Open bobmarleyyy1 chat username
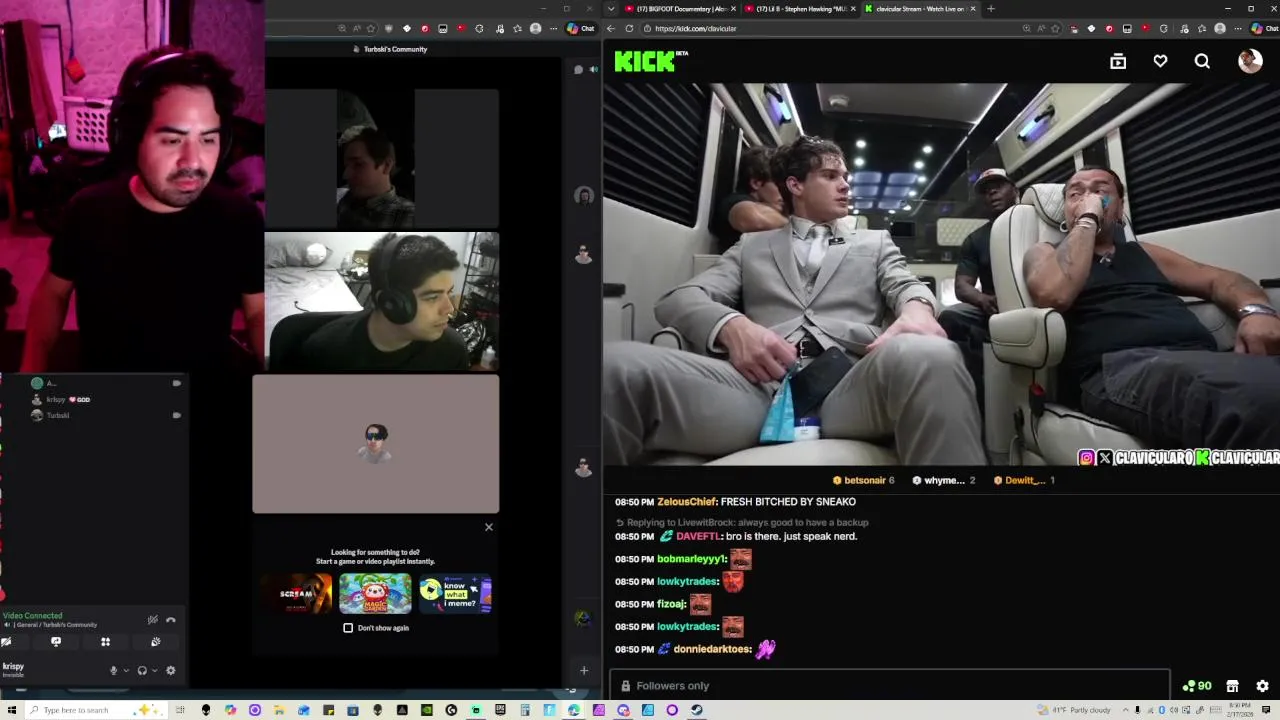 click(690, 559)
